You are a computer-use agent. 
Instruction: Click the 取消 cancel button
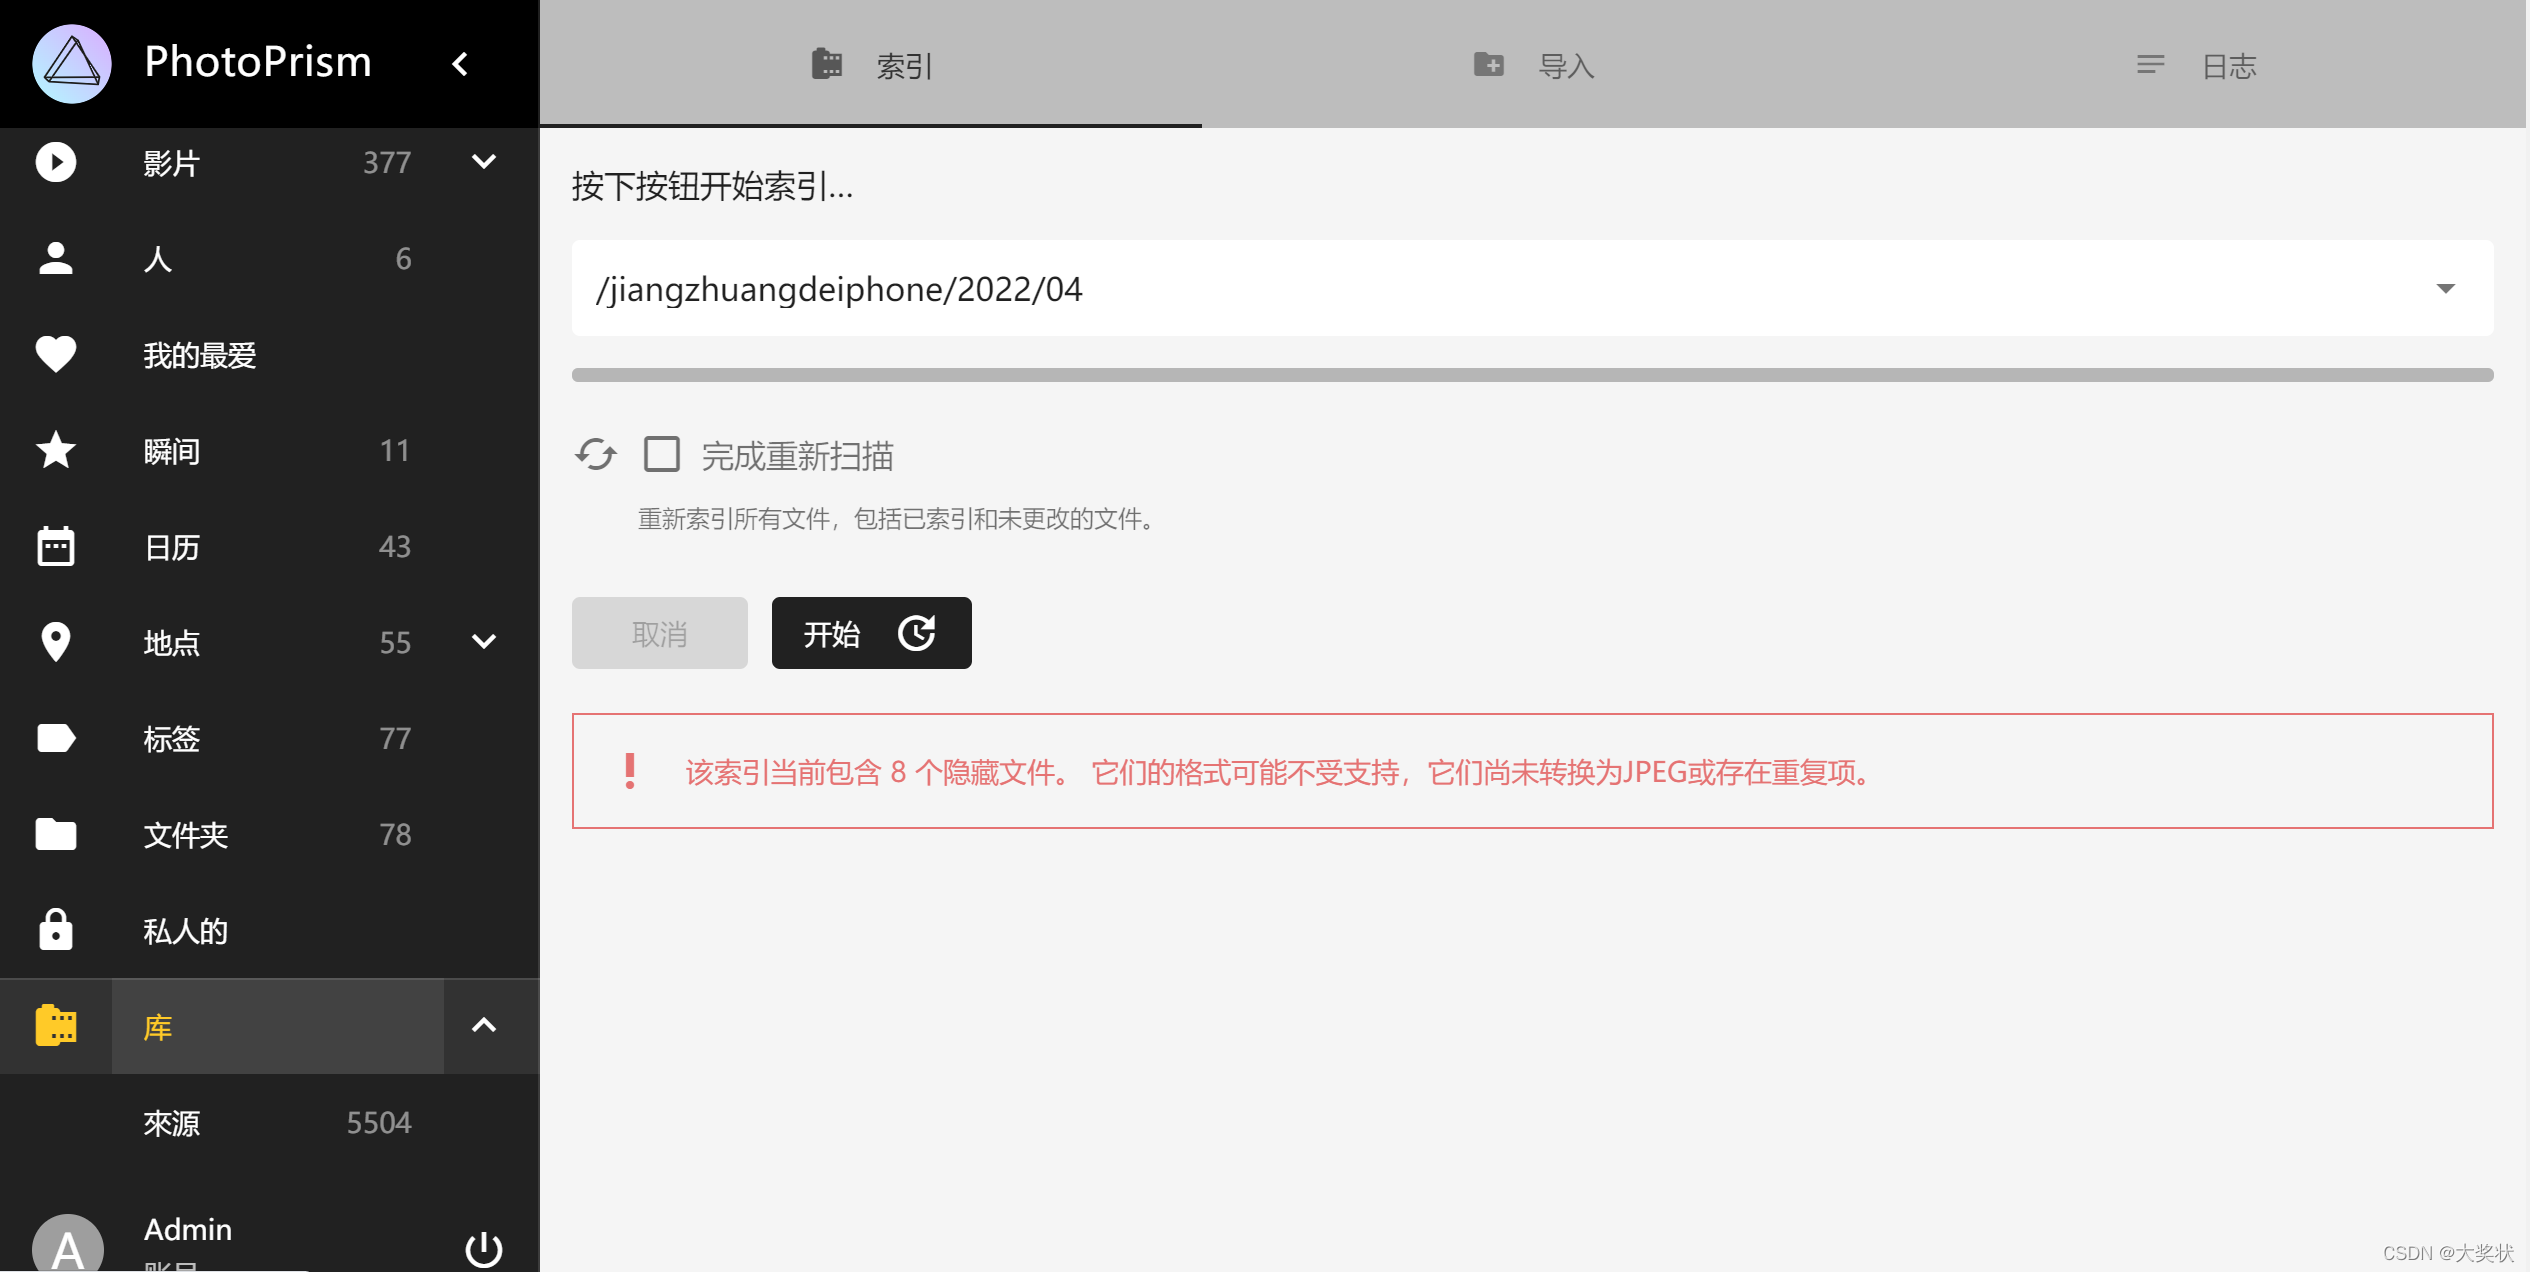tap(660, 633)
